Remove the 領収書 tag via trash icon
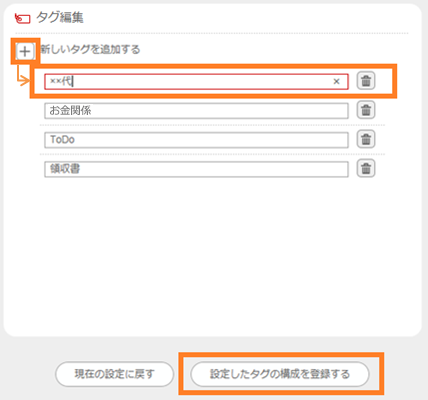Viewport: 428px width, 400px height. pyautogui.click(x=366, y=169)
